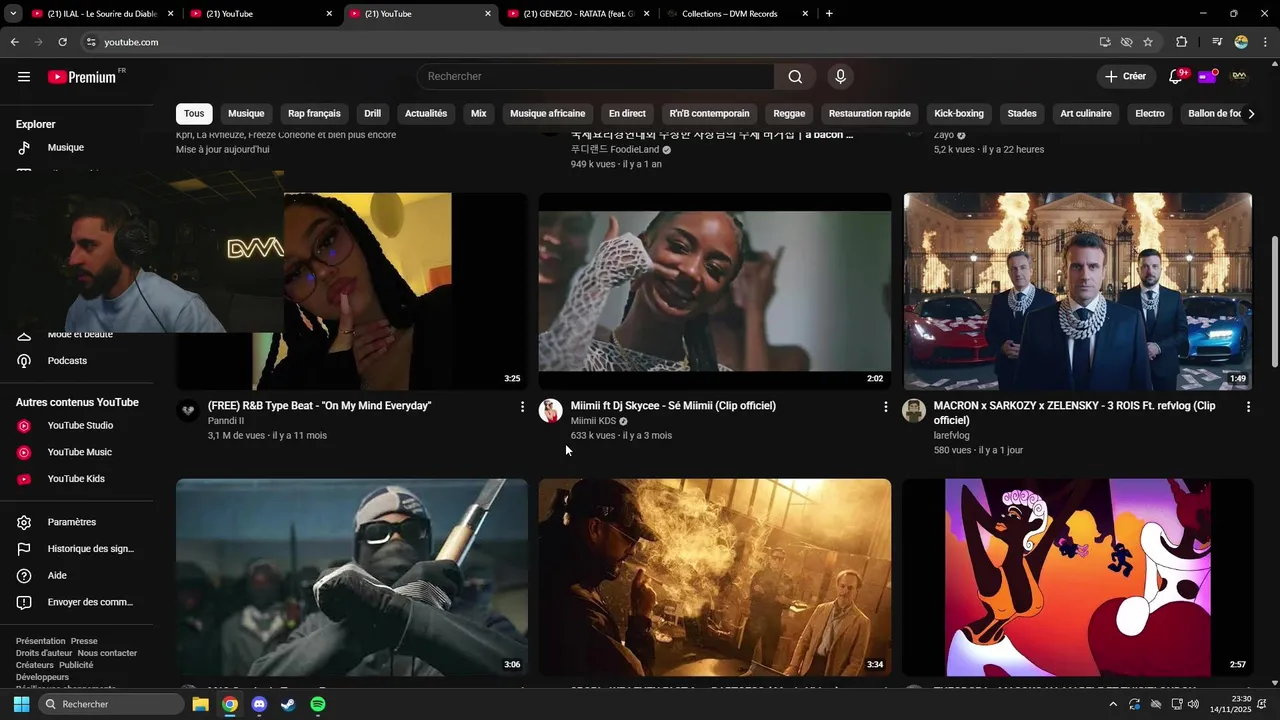Open larefvlog channel link
Viewport: 1280px width, 720px height.
point(952,436)
